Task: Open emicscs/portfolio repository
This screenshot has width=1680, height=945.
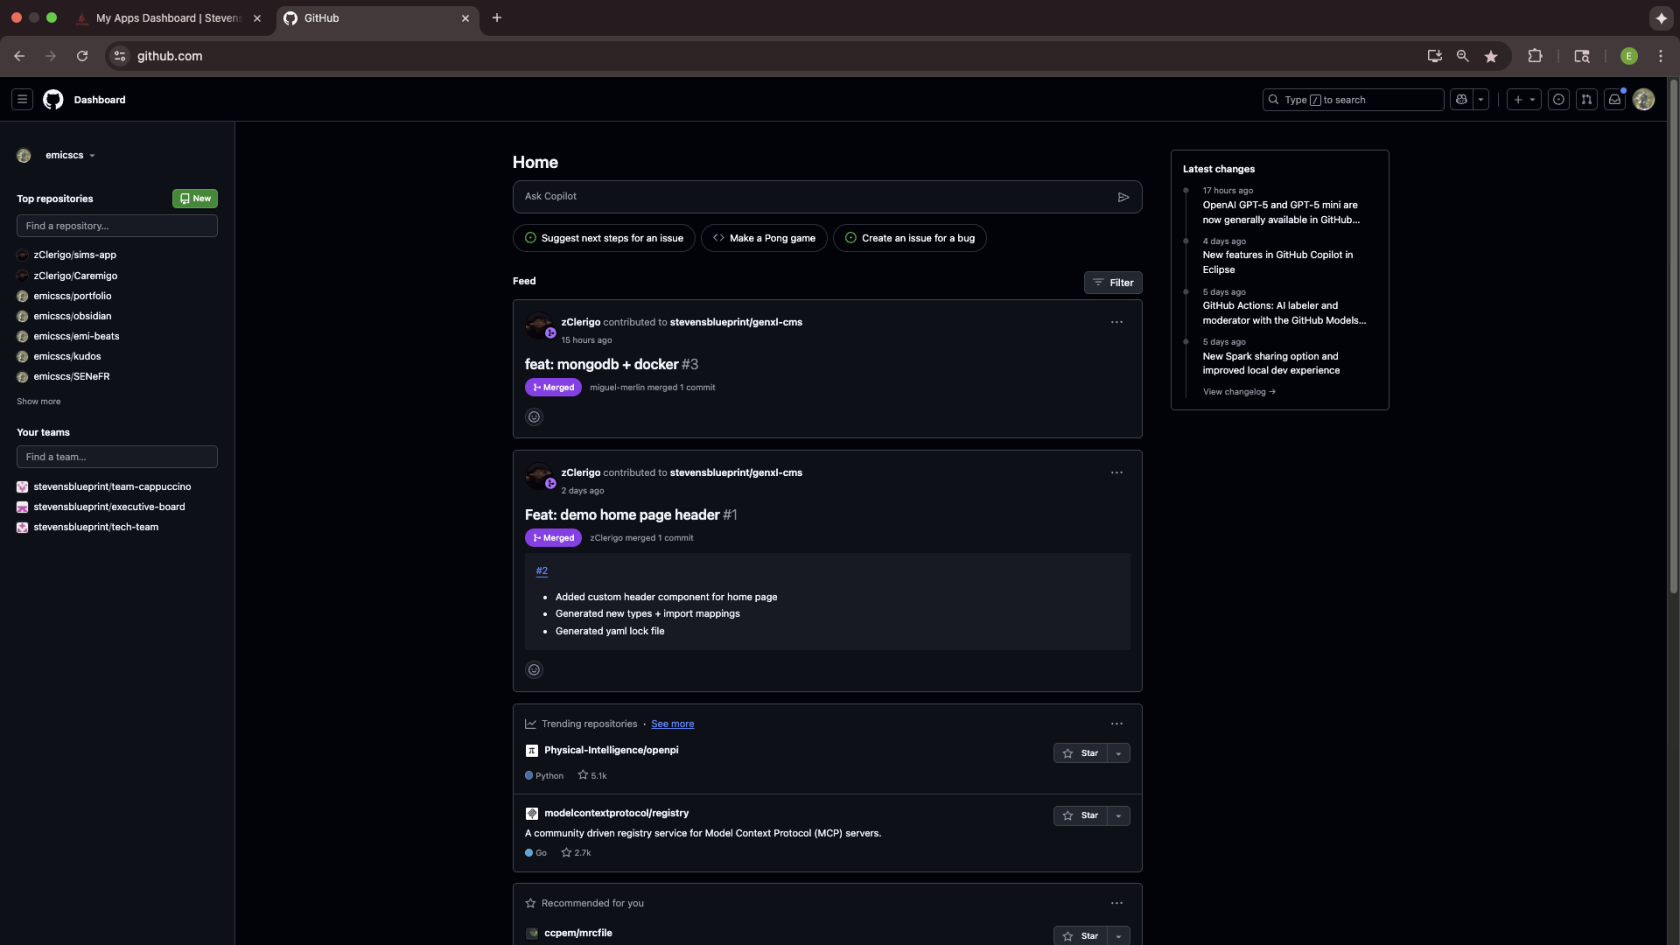Action: click(x=72, y=296)
